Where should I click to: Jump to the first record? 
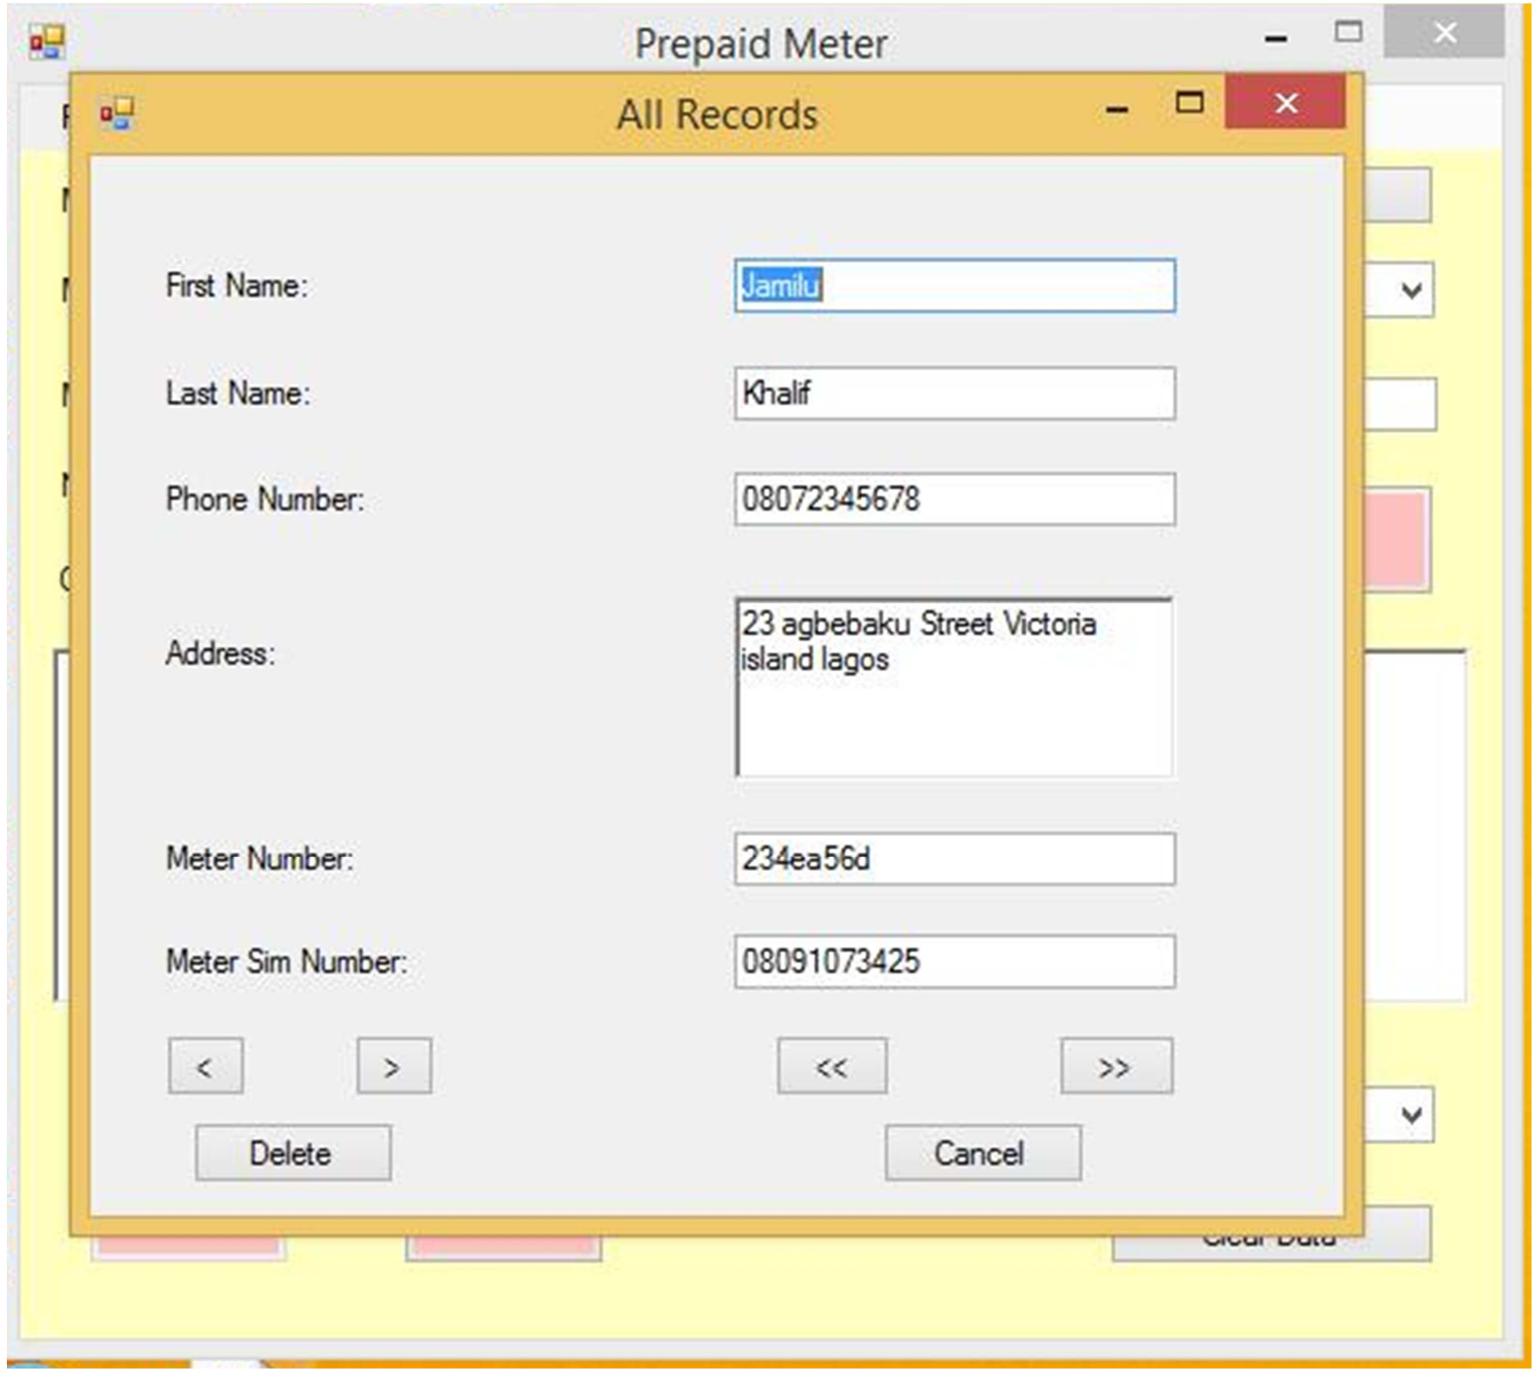[x=834, y=1066]
